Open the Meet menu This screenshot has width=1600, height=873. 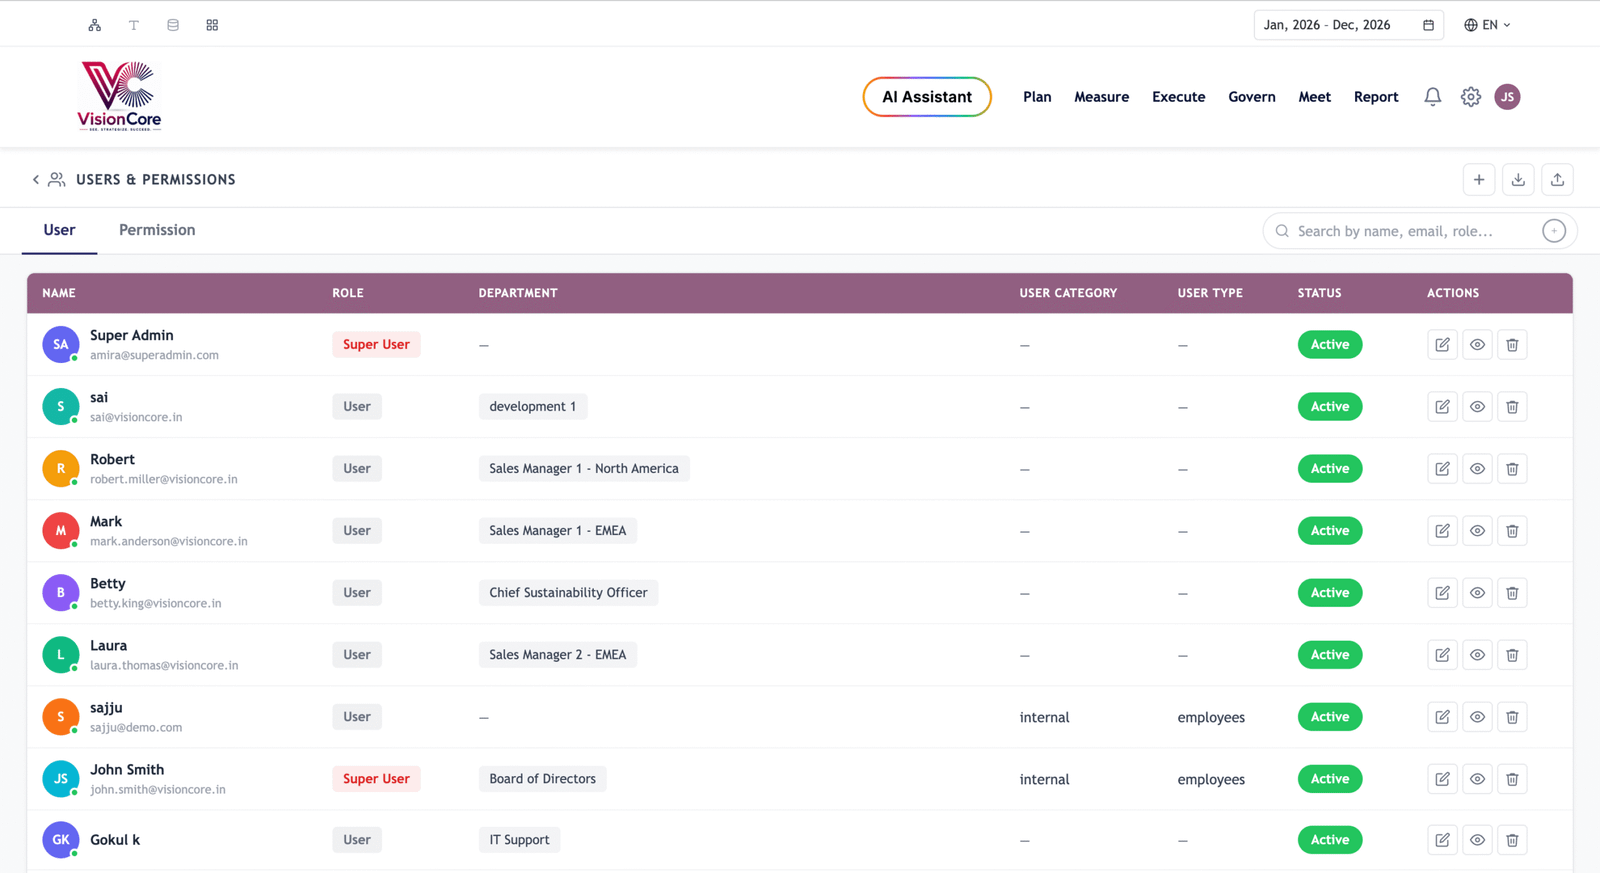tap(1314, 97)
